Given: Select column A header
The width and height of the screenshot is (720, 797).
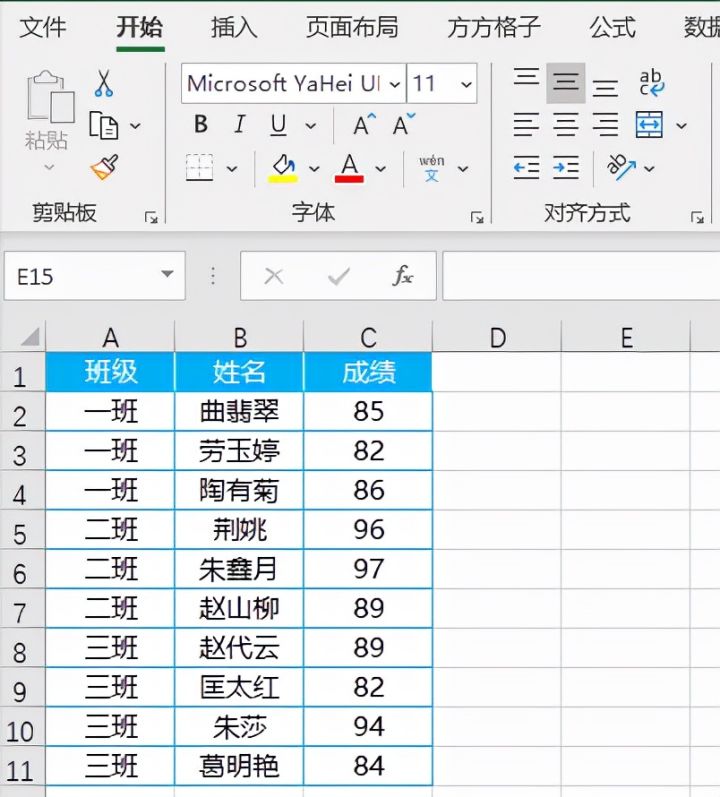Looking at the screenshot, I should (x=110, y=338).
